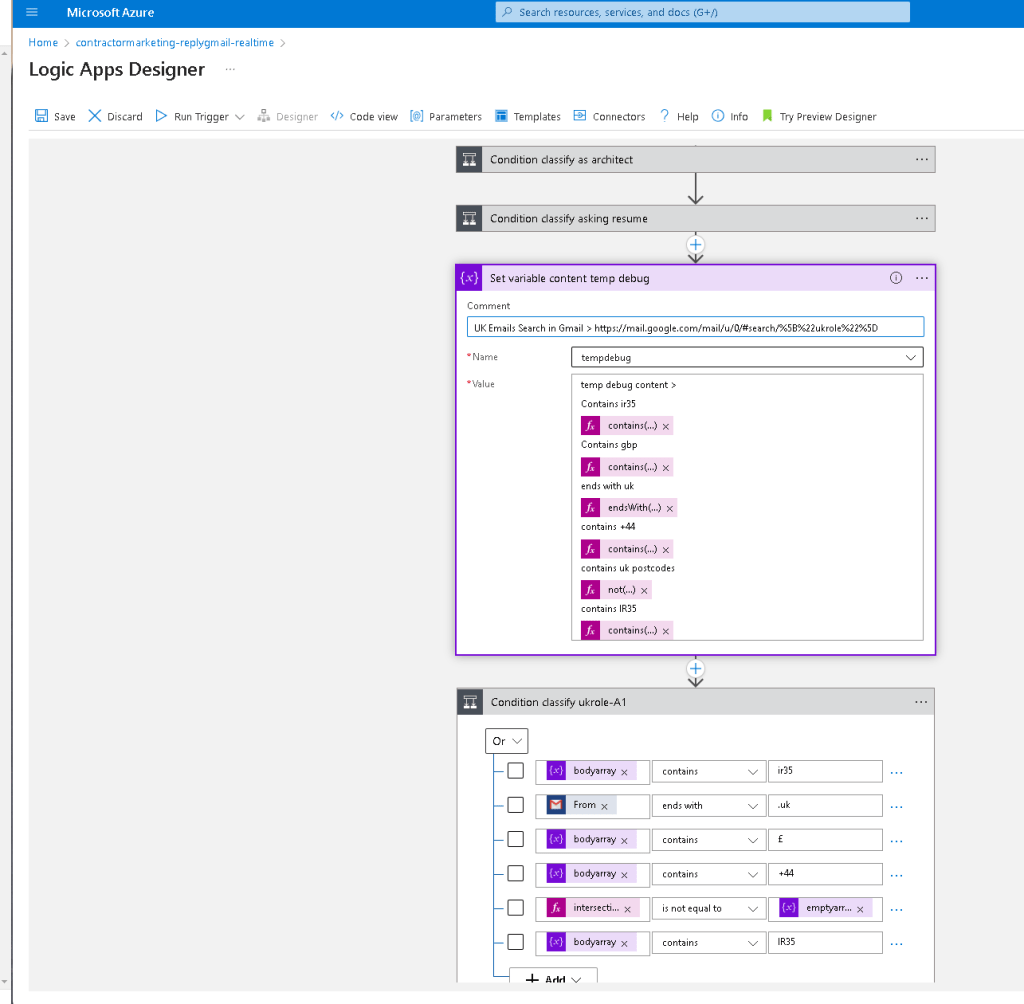Open the Templates toolbar item

528,116
